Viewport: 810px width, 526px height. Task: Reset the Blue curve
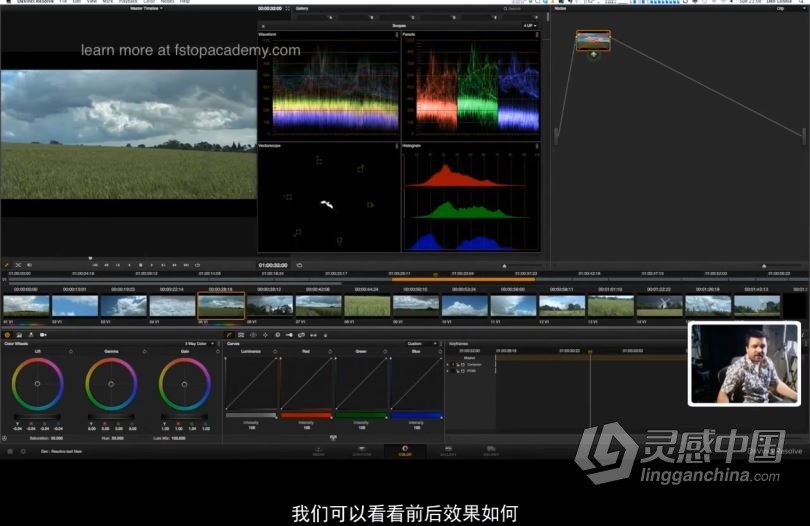(440, 351)
